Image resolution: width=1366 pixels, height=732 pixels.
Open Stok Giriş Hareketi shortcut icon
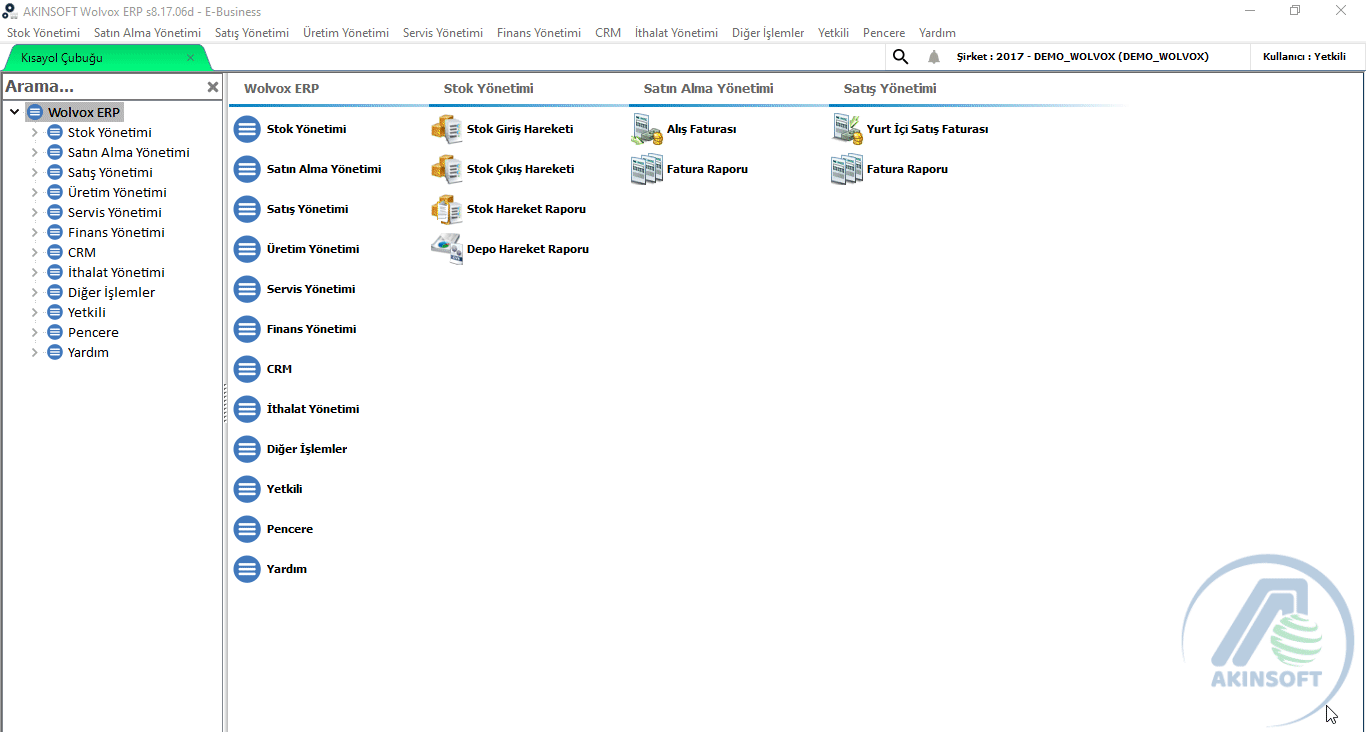point(446,129)
